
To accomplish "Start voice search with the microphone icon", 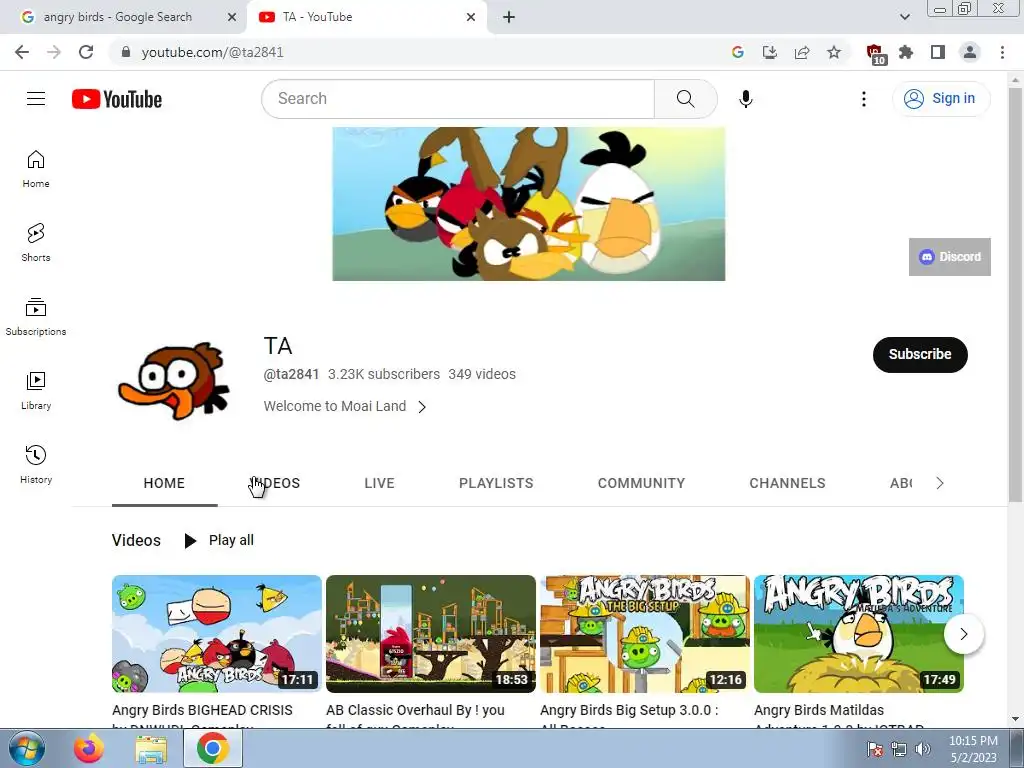I will point(745,99).
